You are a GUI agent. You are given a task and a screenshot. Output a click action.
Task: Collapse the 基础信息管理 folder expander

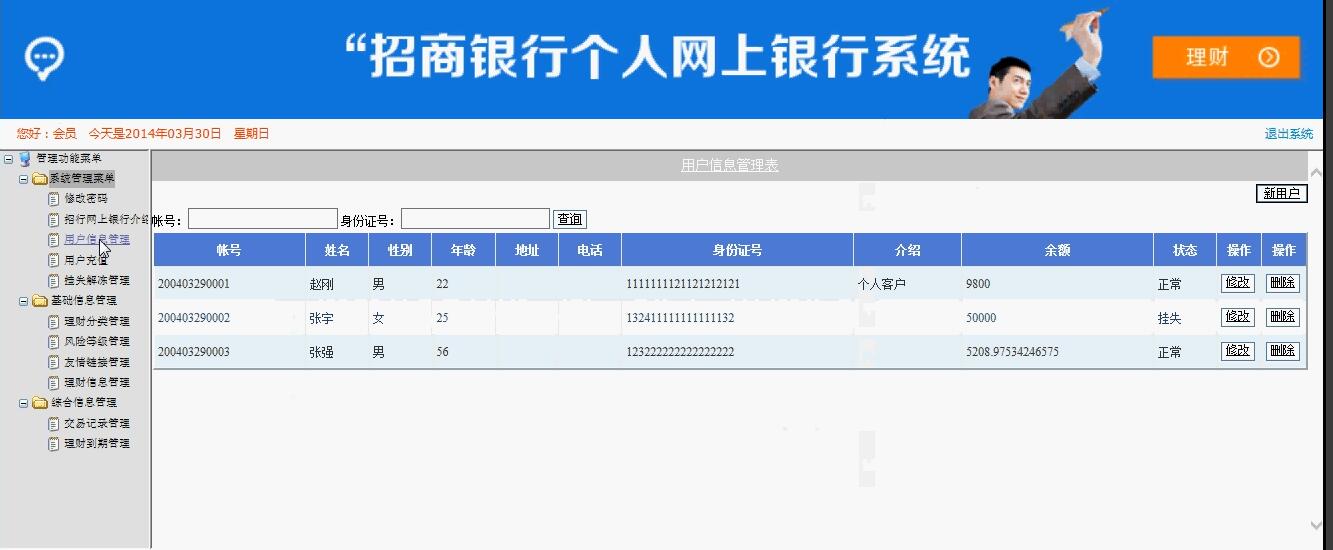click(x=24, y=300)
